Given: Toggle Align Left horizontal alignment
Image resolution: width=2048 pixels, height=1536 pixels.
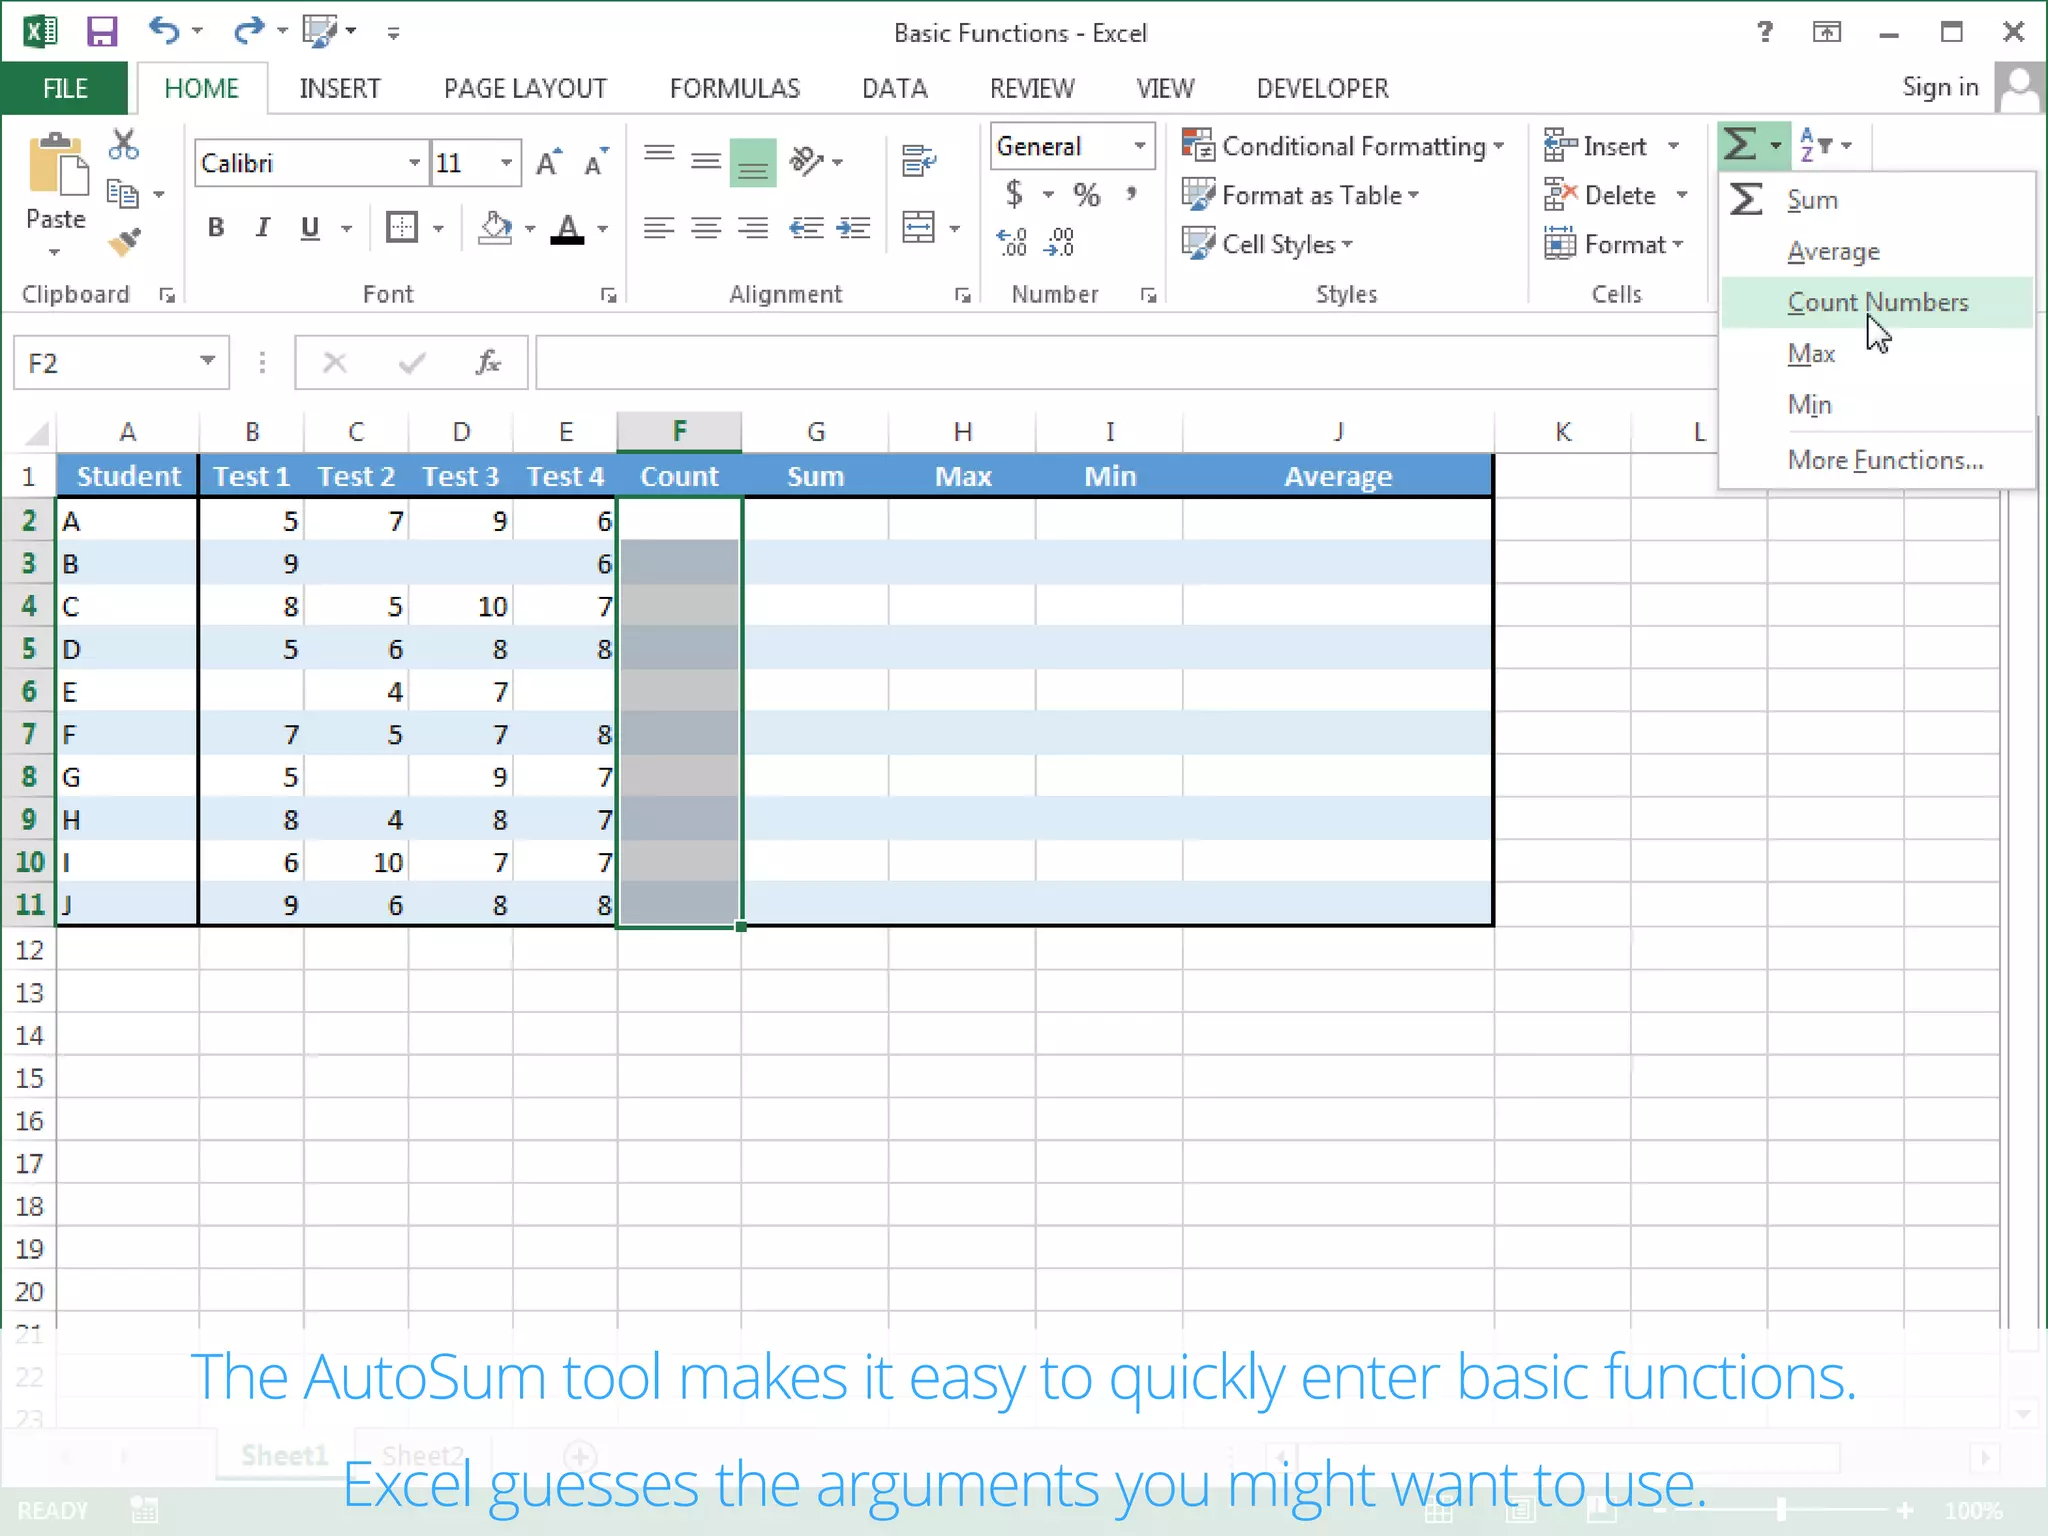Looking at the screenshot, I should click(659, 228).
